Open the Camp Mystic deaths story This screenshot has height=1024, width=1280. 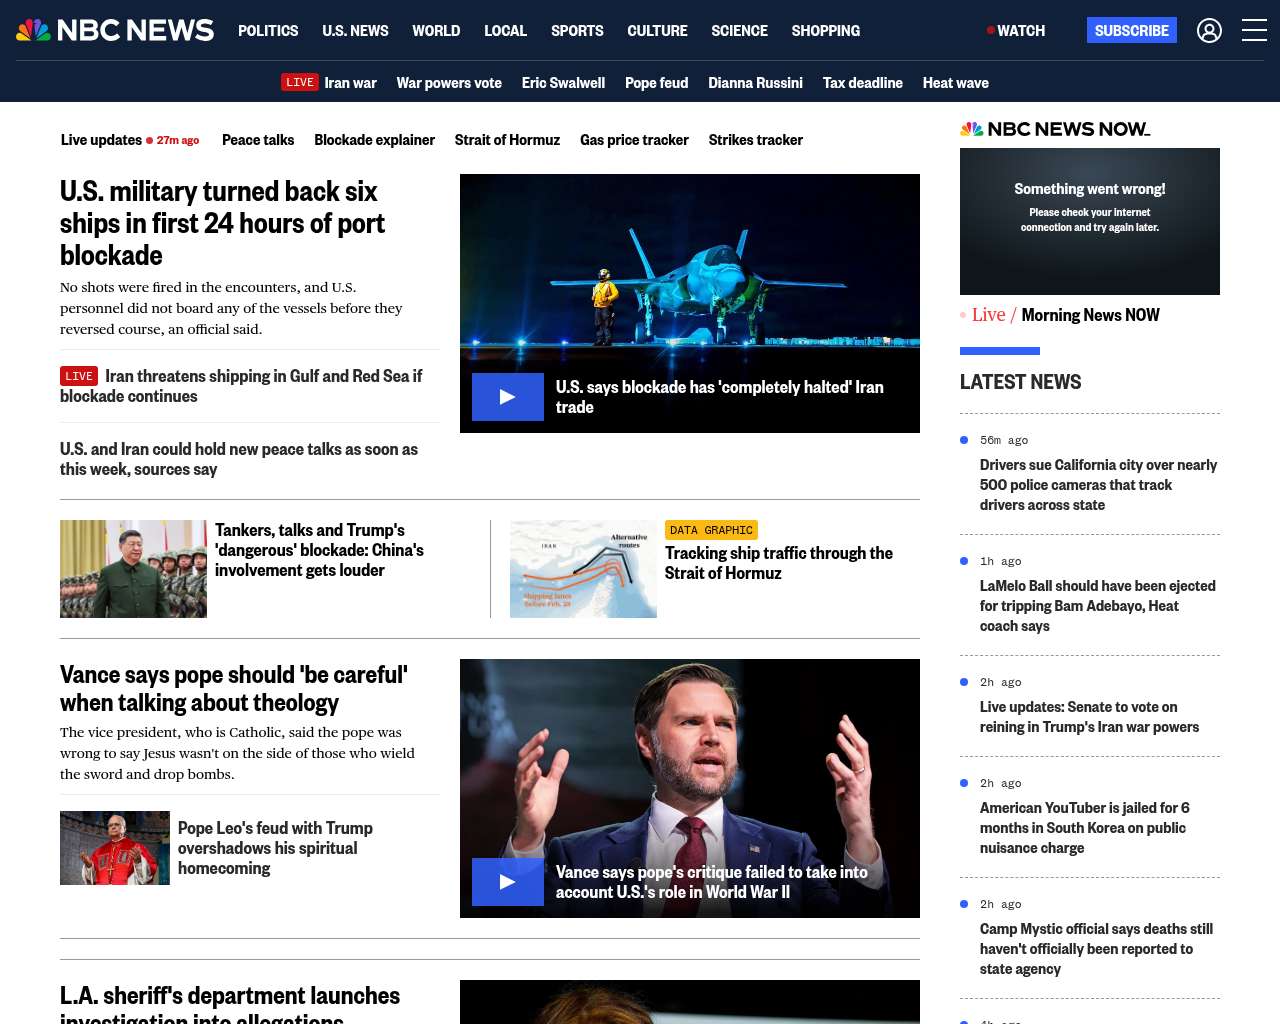1096,949
